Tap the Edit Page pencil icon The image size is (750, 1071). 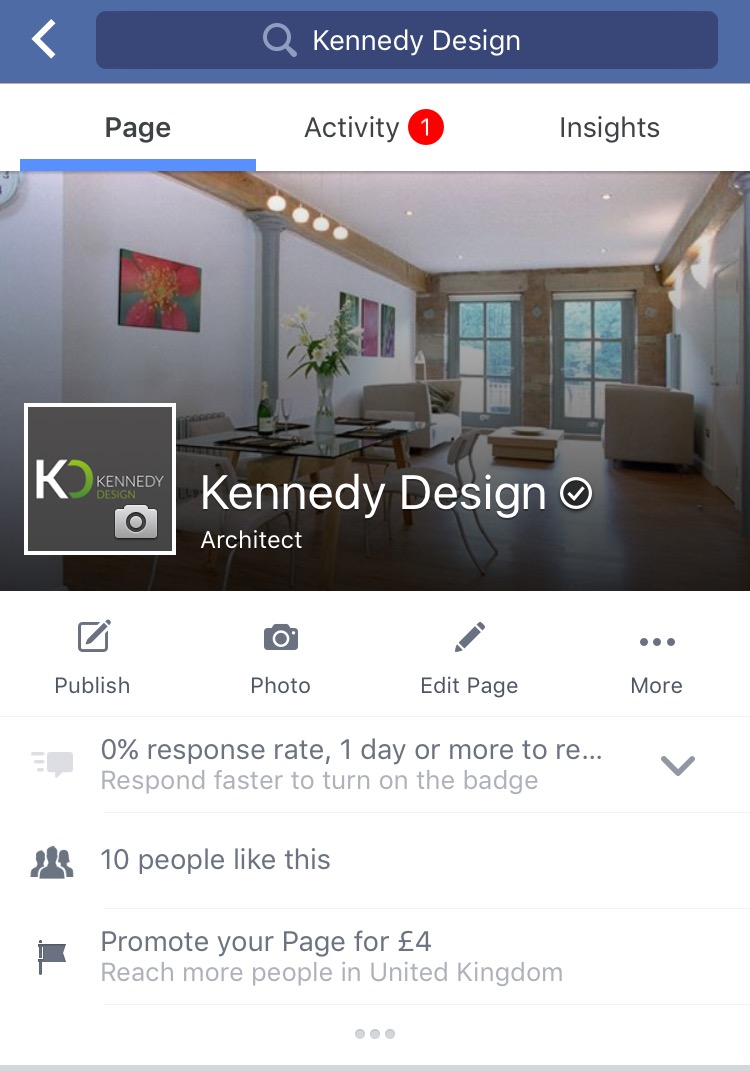(x=470, y=637)
